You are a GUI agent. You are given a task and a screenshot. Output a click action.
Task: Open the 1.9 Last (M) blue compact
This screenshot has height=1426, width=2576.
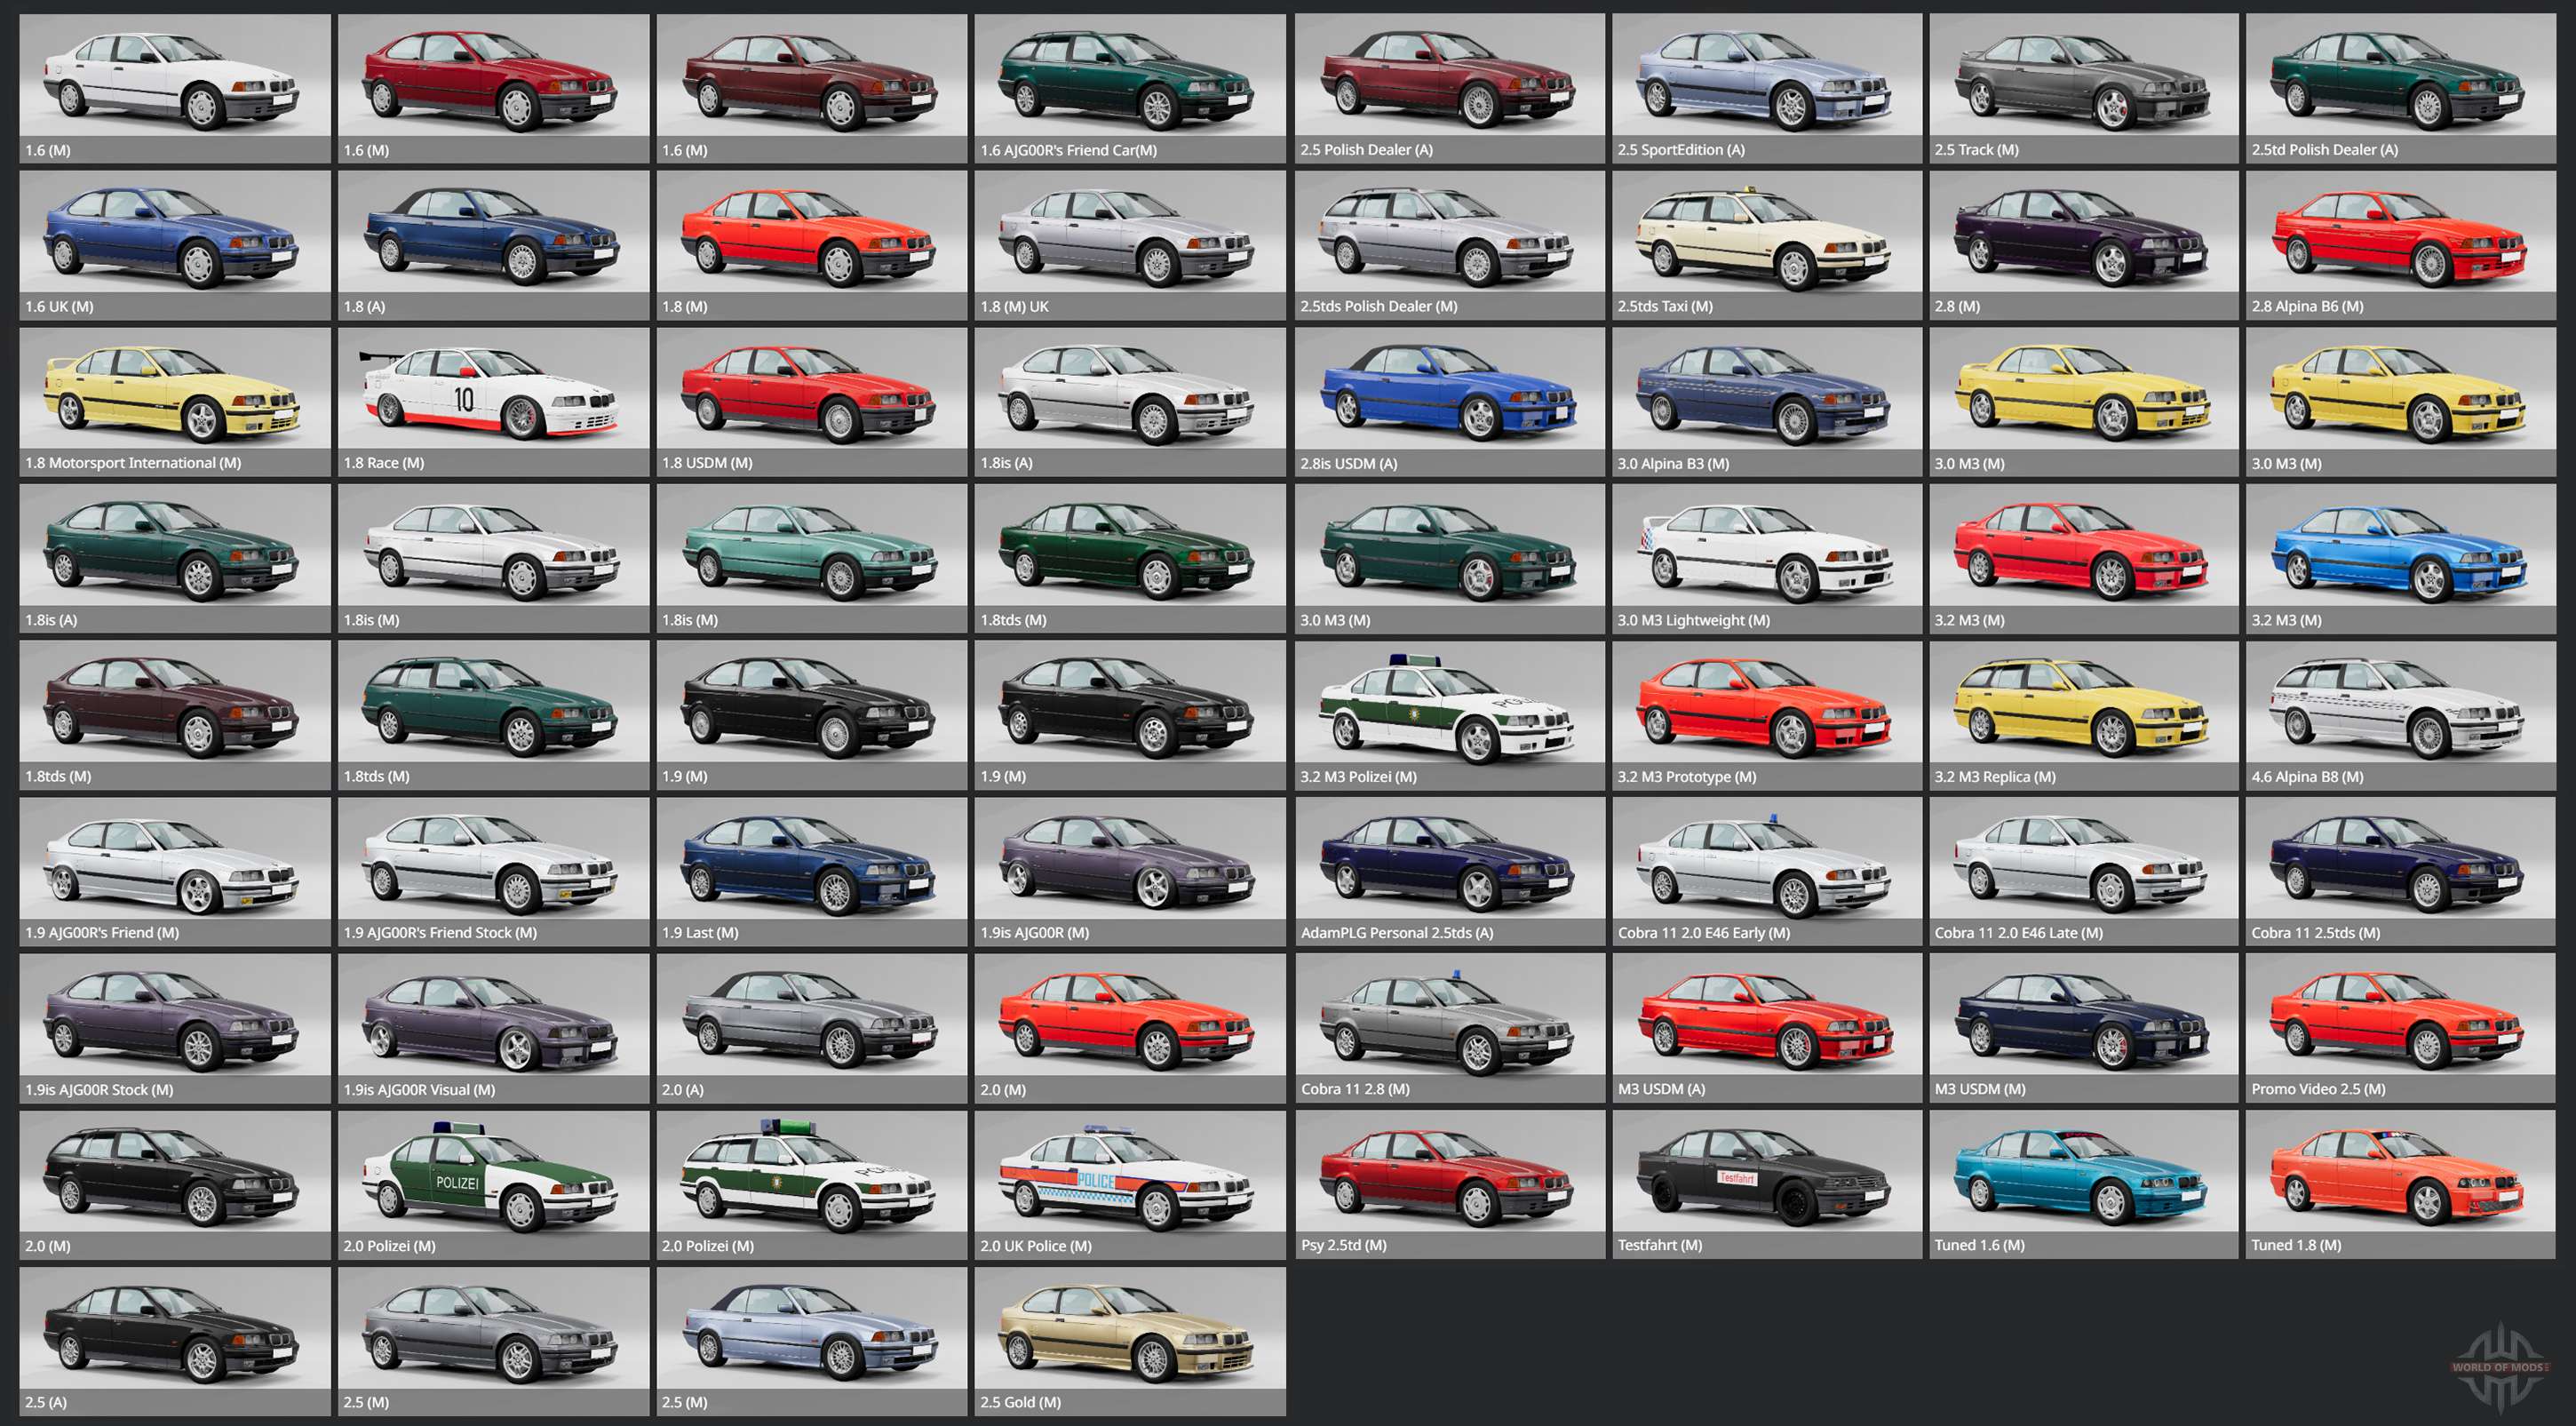(812, 872)
